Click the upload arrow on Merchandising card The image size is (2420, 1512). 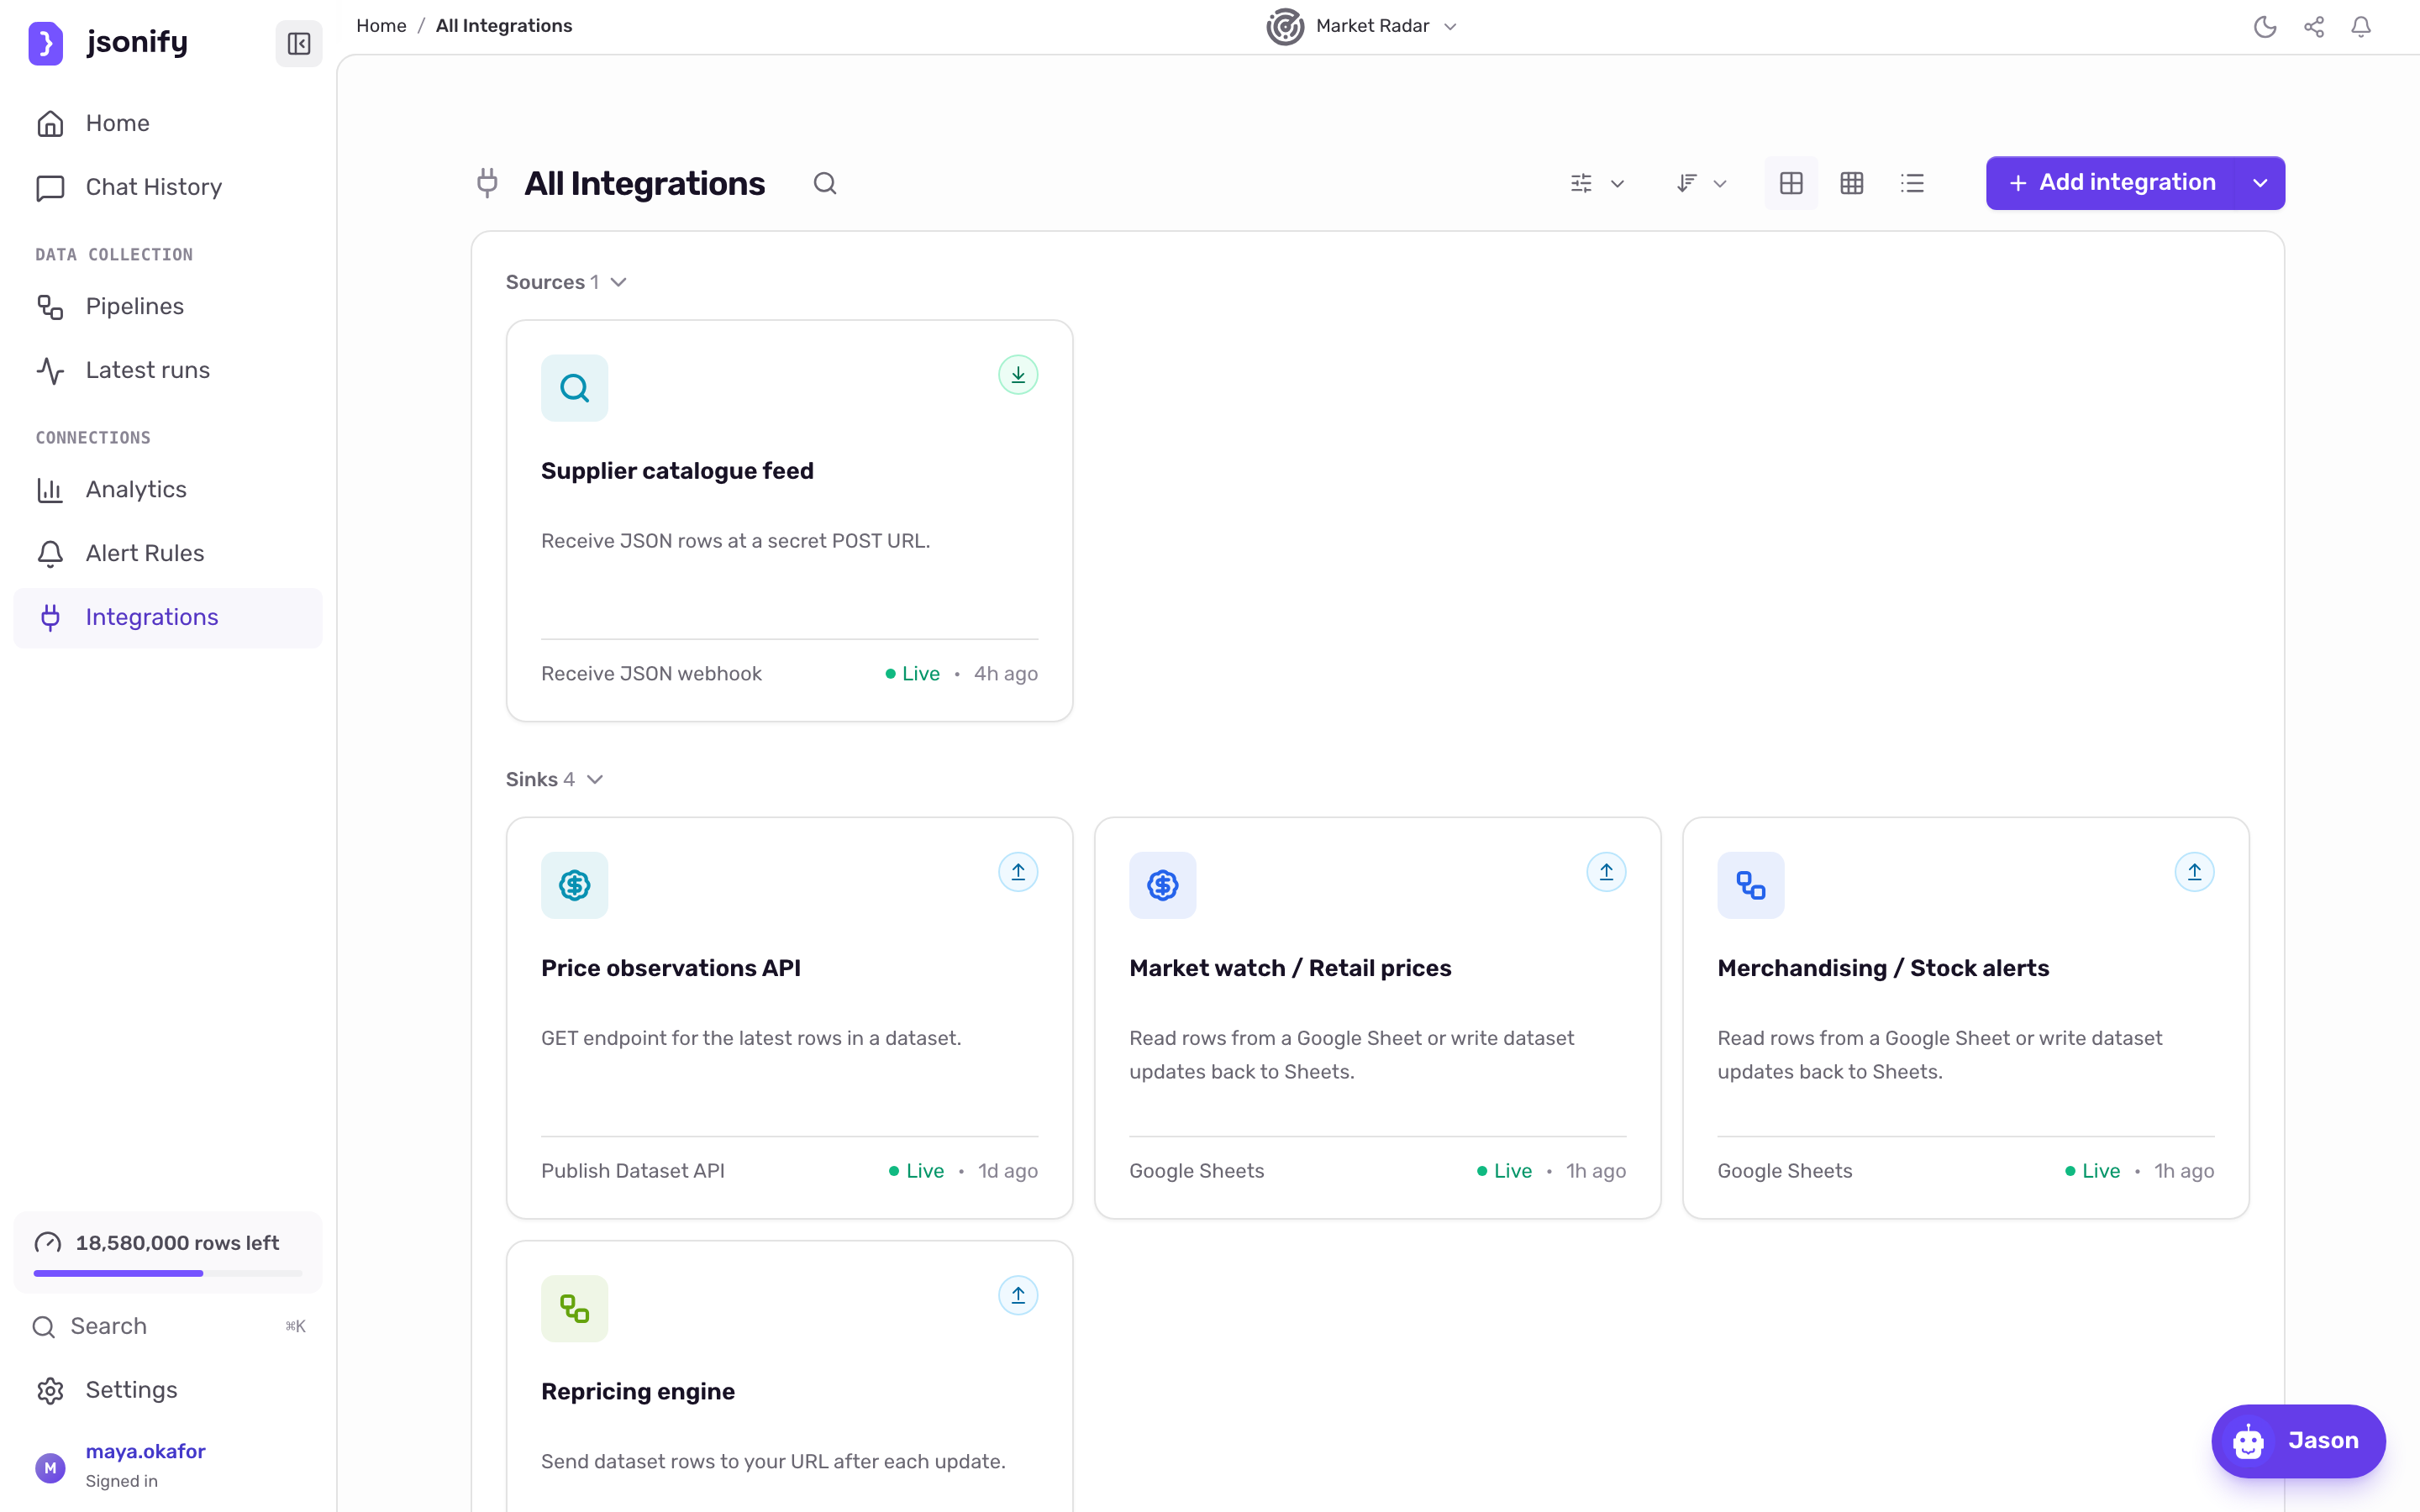tap(2194, 872)
